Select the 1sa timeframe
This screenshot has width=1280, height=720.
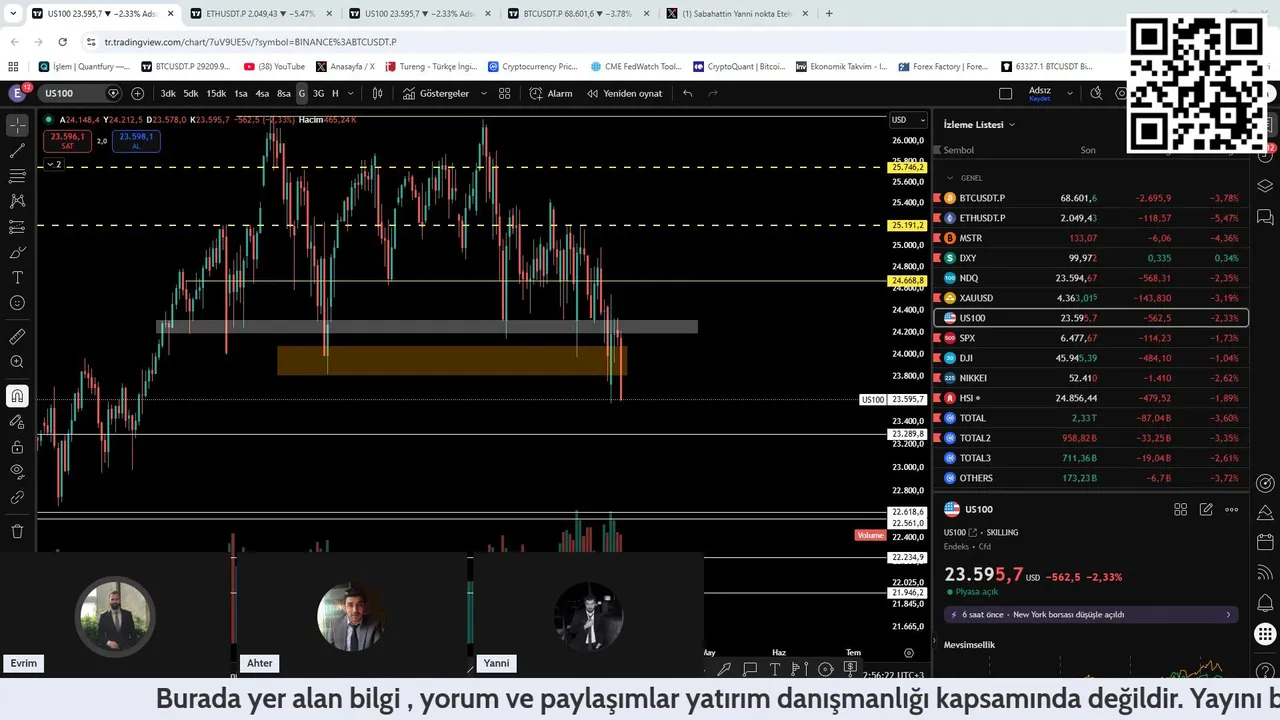pyautogui.click(x=241, y=93)
